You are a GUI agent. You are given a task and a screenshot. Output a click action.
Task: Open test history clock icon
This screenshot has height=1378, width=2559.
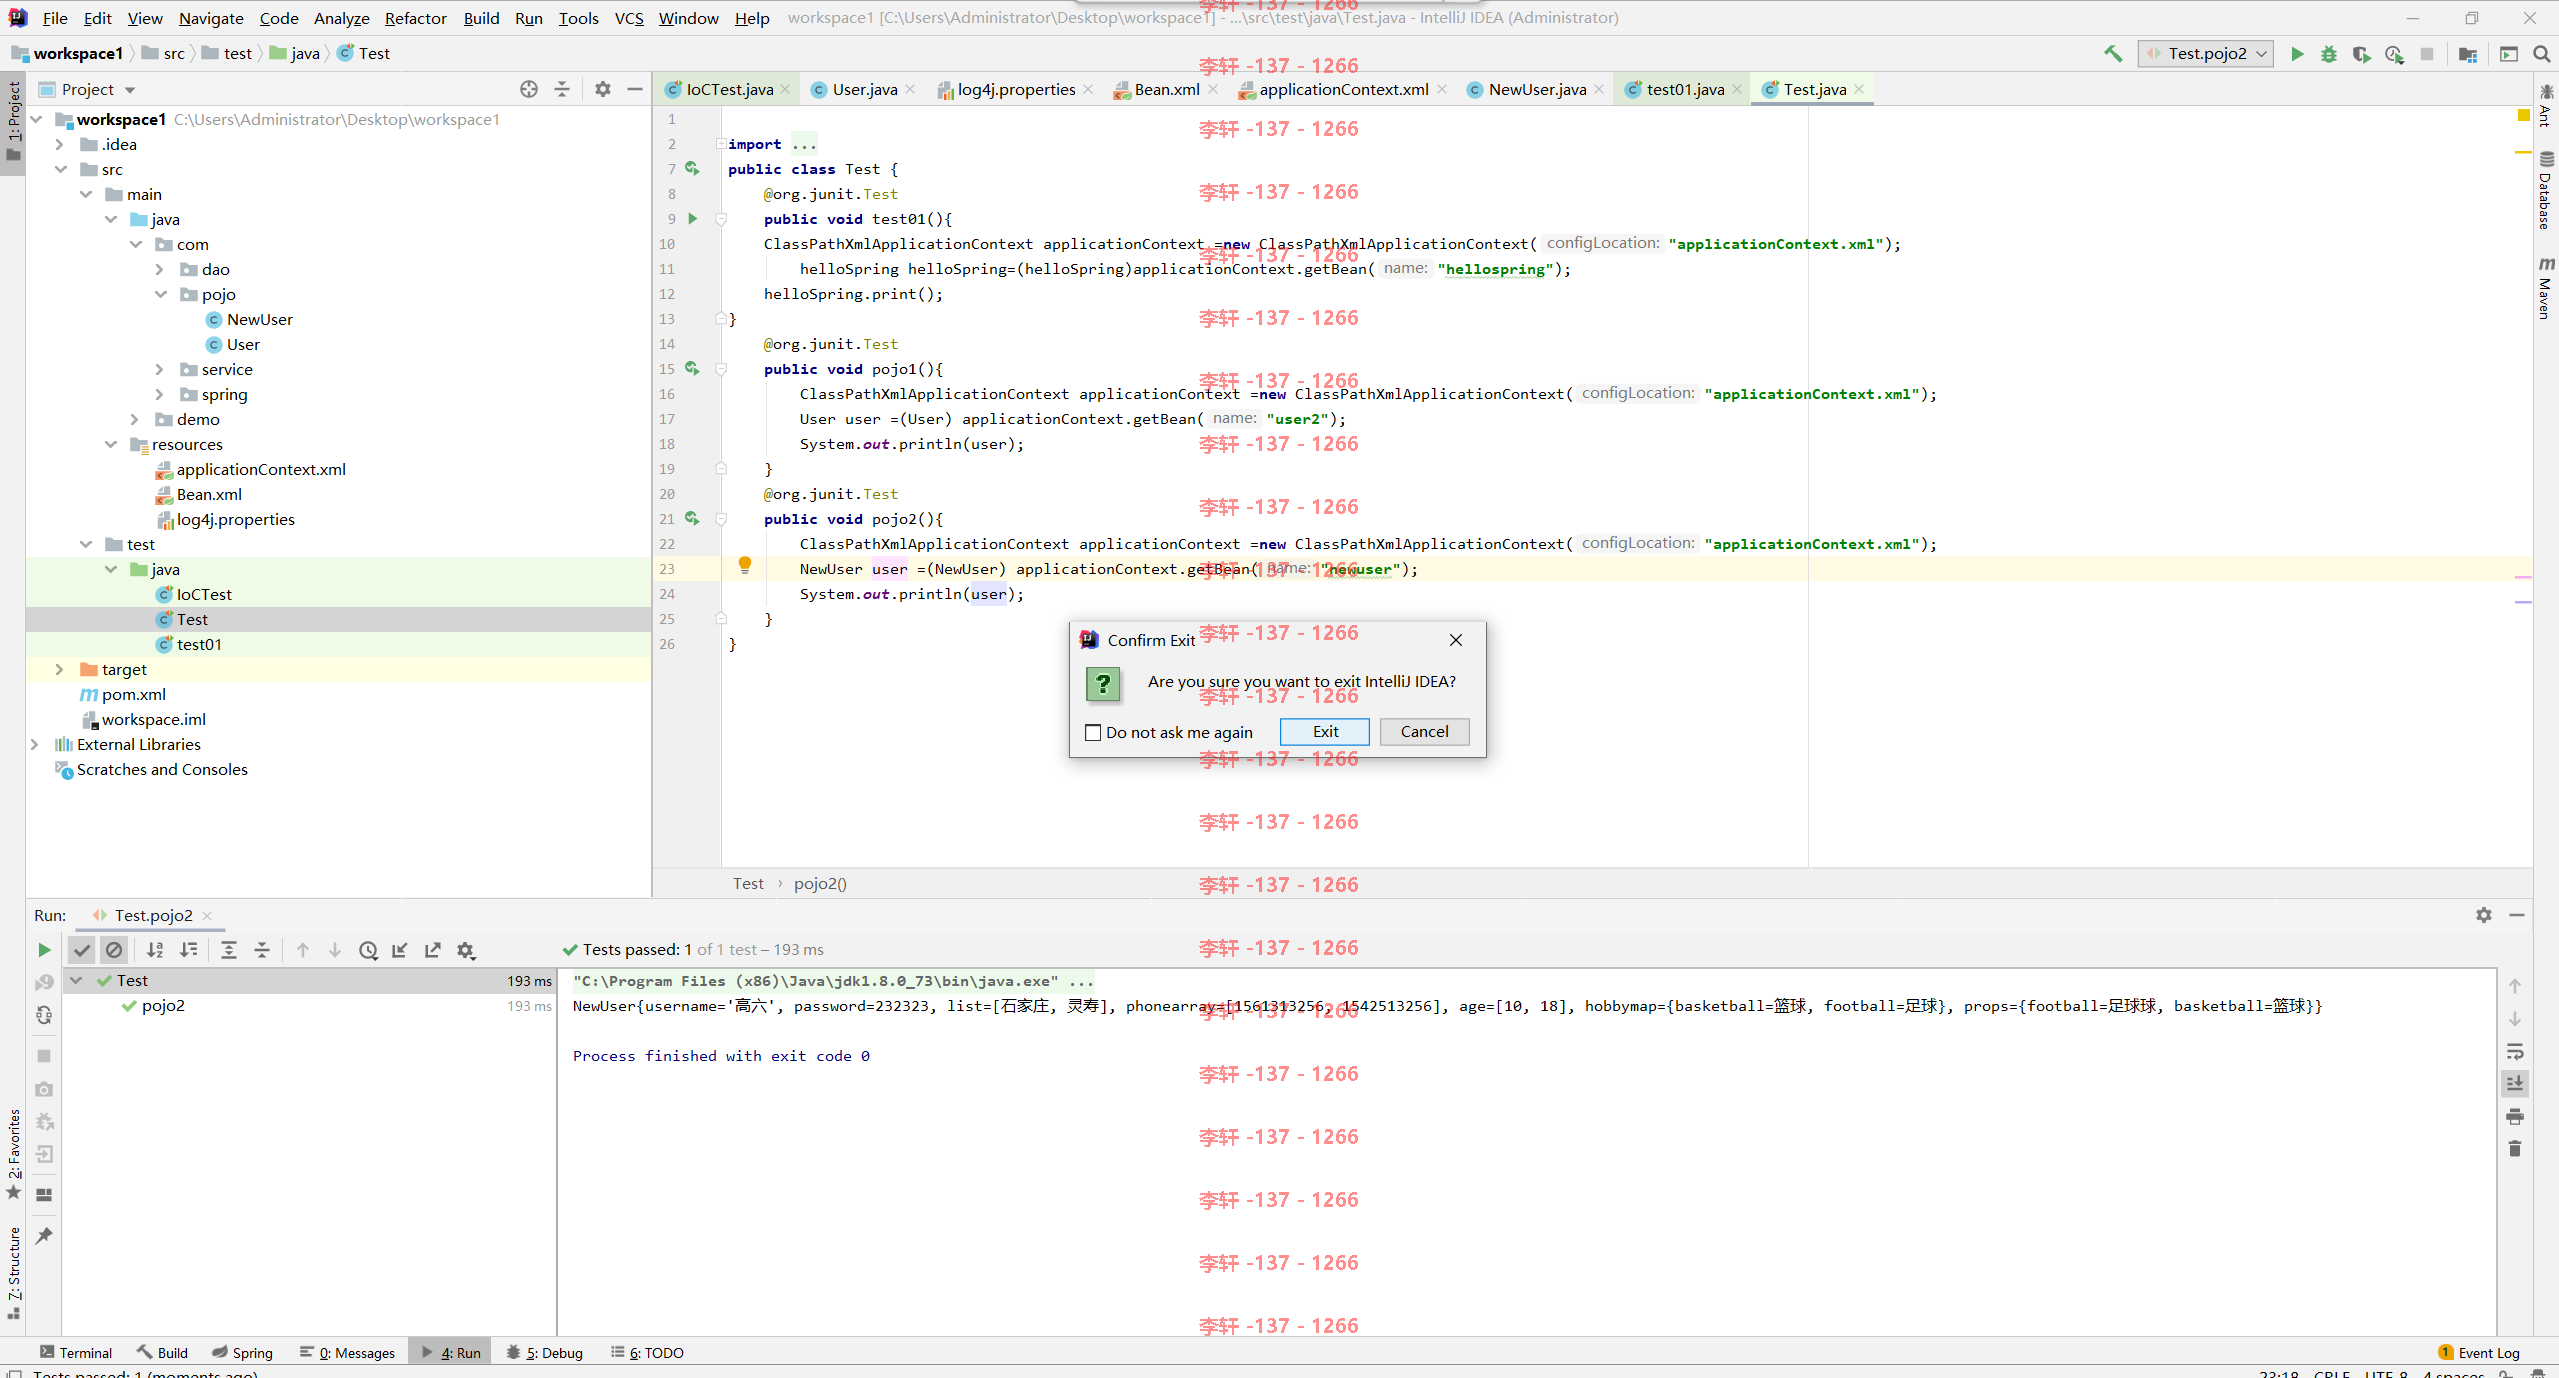368,950
